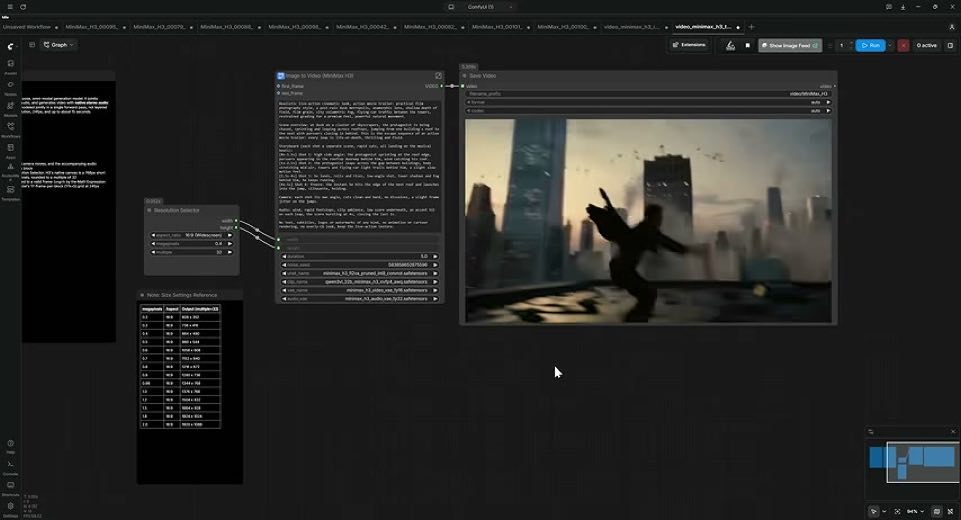Open the 94% zoom level dropdown

point(915,511)
